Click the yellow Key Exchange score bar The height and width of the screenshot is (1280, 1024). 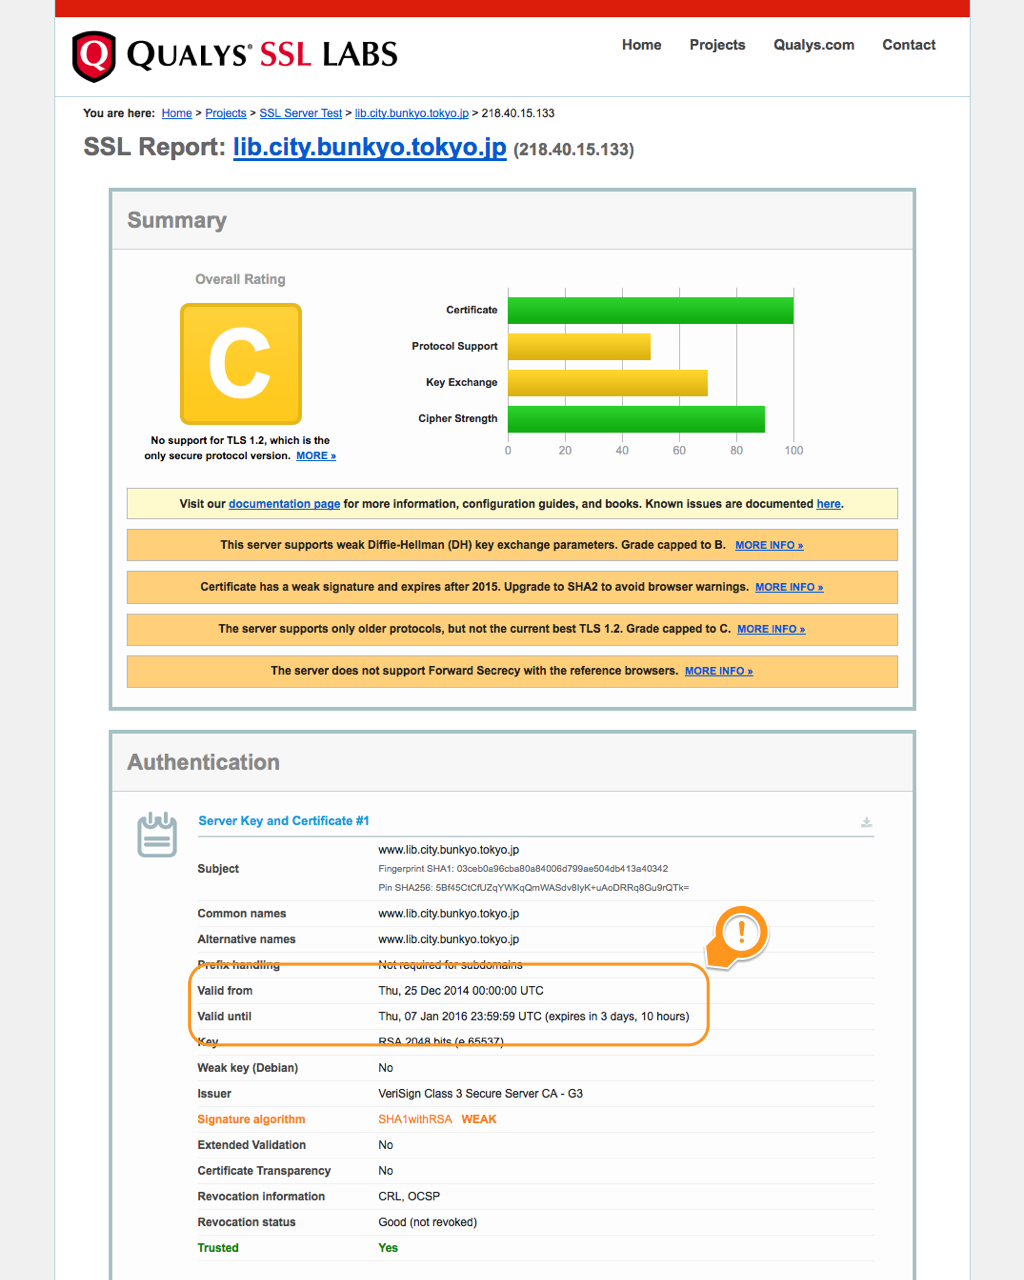pyautogui.click(x=608, y=383)
